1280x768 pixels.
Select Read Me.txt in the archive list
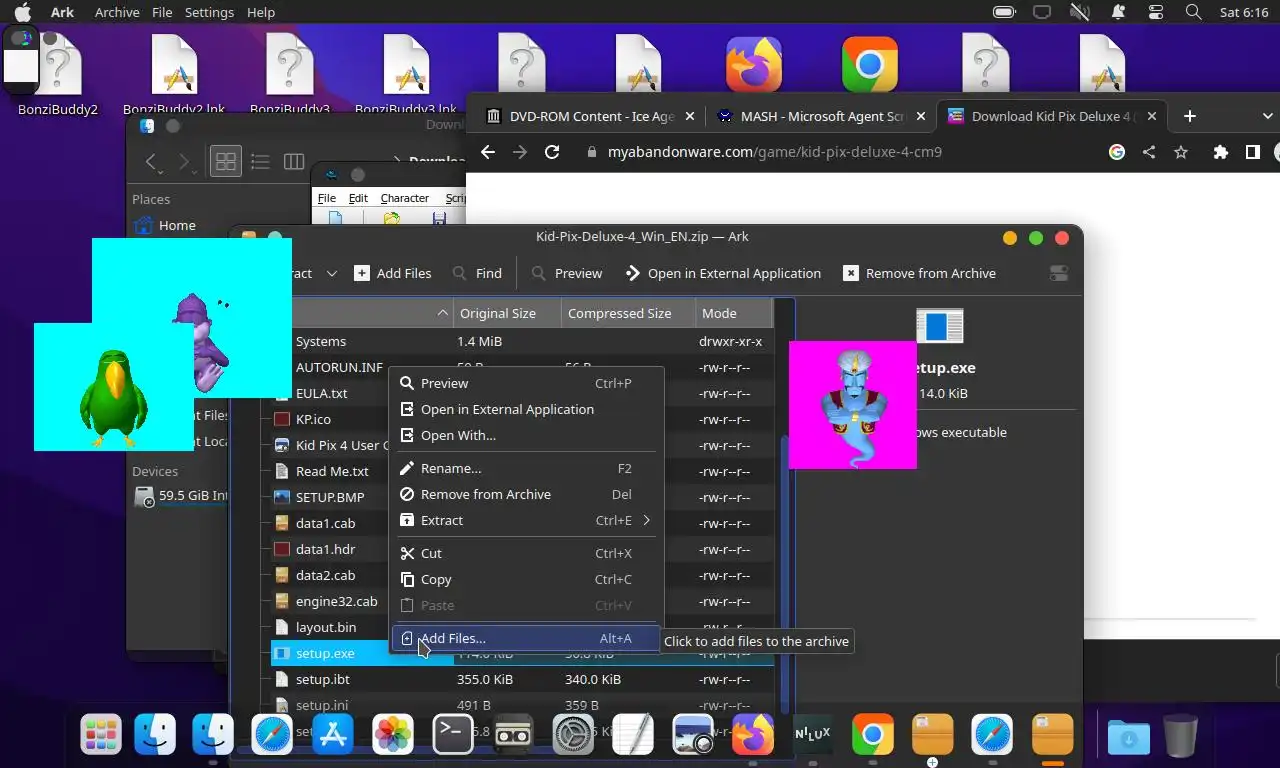(332, 471)
